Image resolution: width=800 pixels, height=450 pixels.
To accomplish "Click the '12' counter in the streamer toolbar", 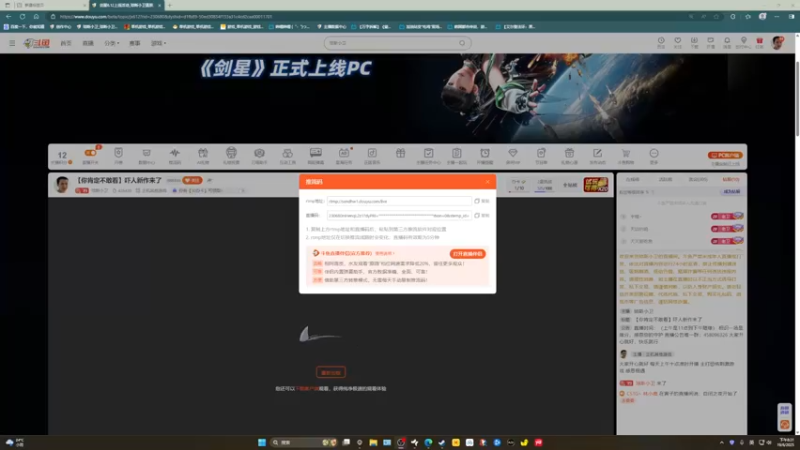I will [62, 155].
